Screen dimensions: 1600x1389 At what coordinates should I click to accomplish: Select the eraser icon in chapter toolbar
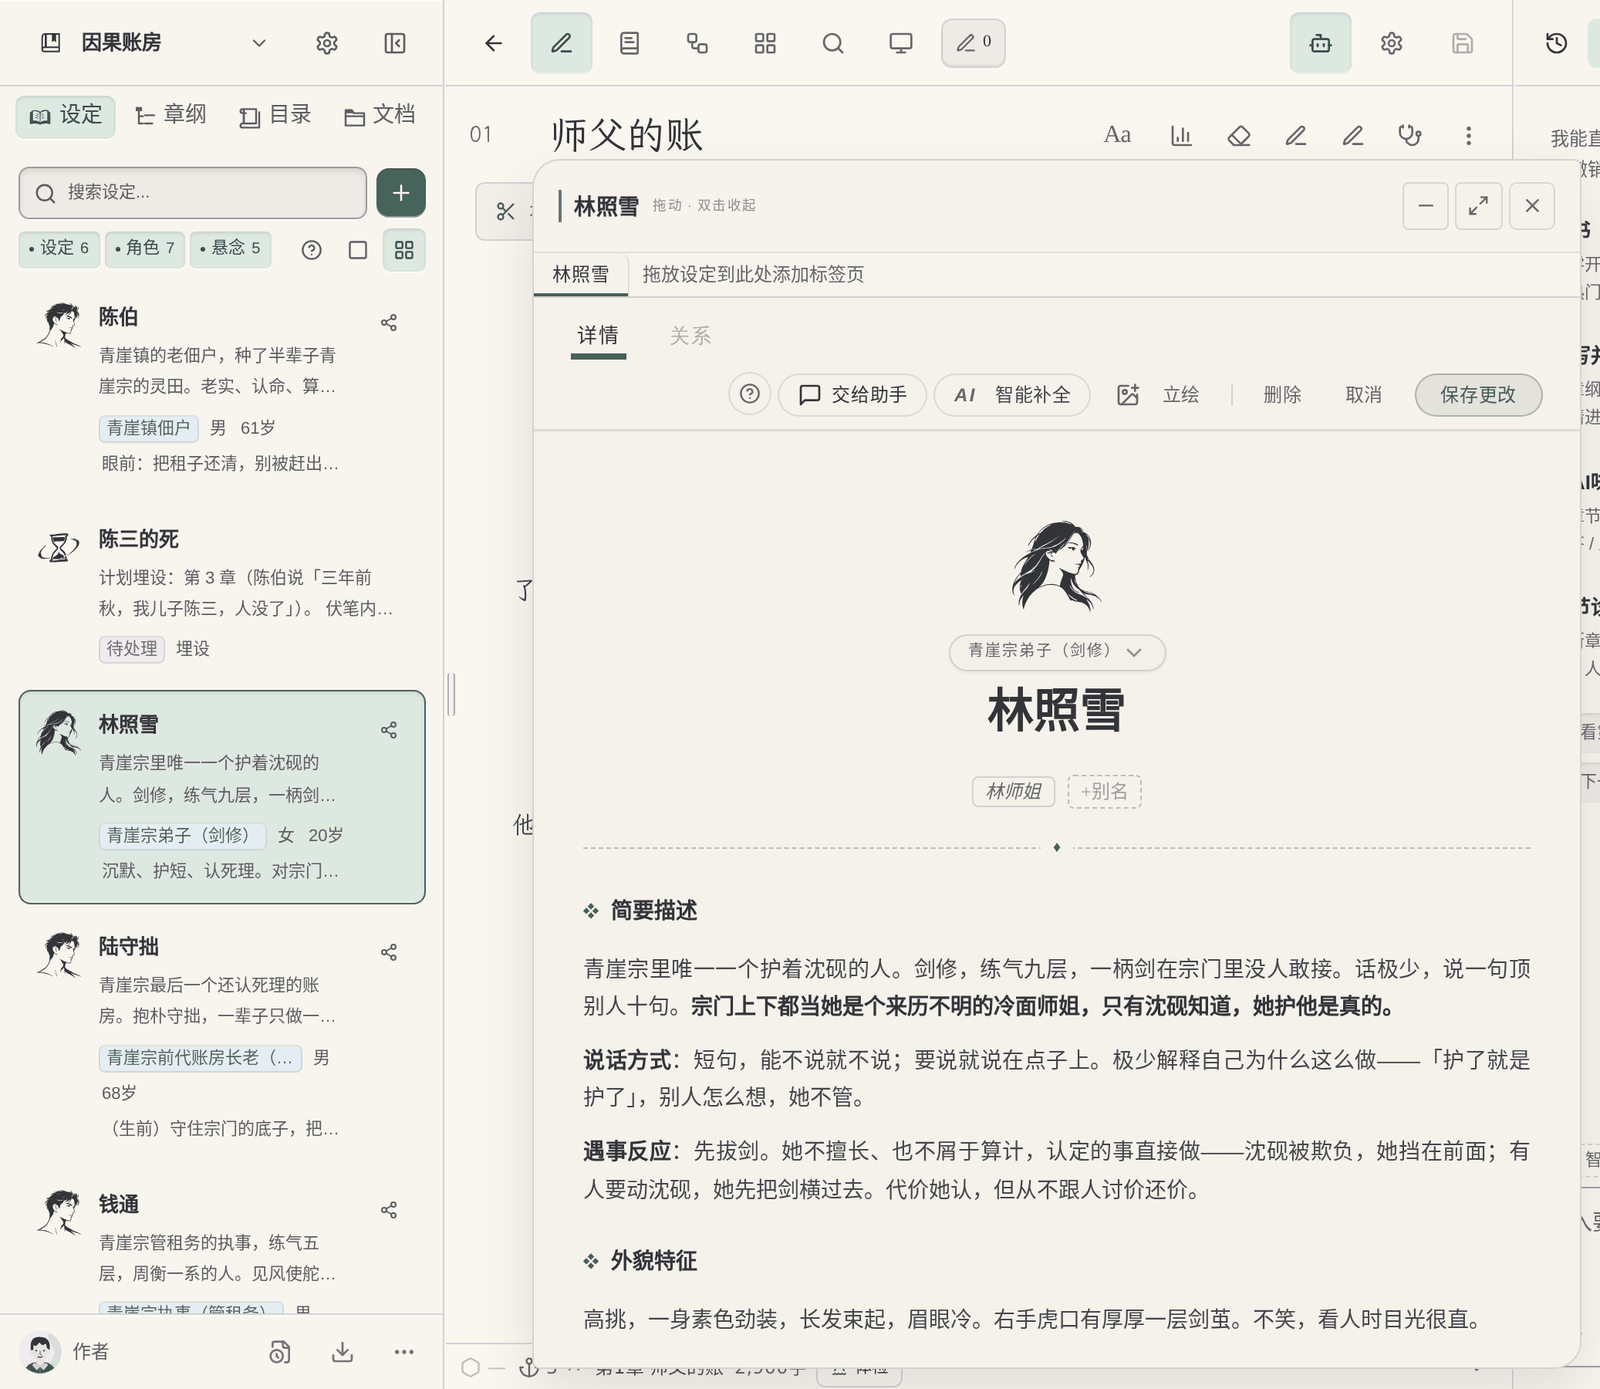click(1239, 135)
